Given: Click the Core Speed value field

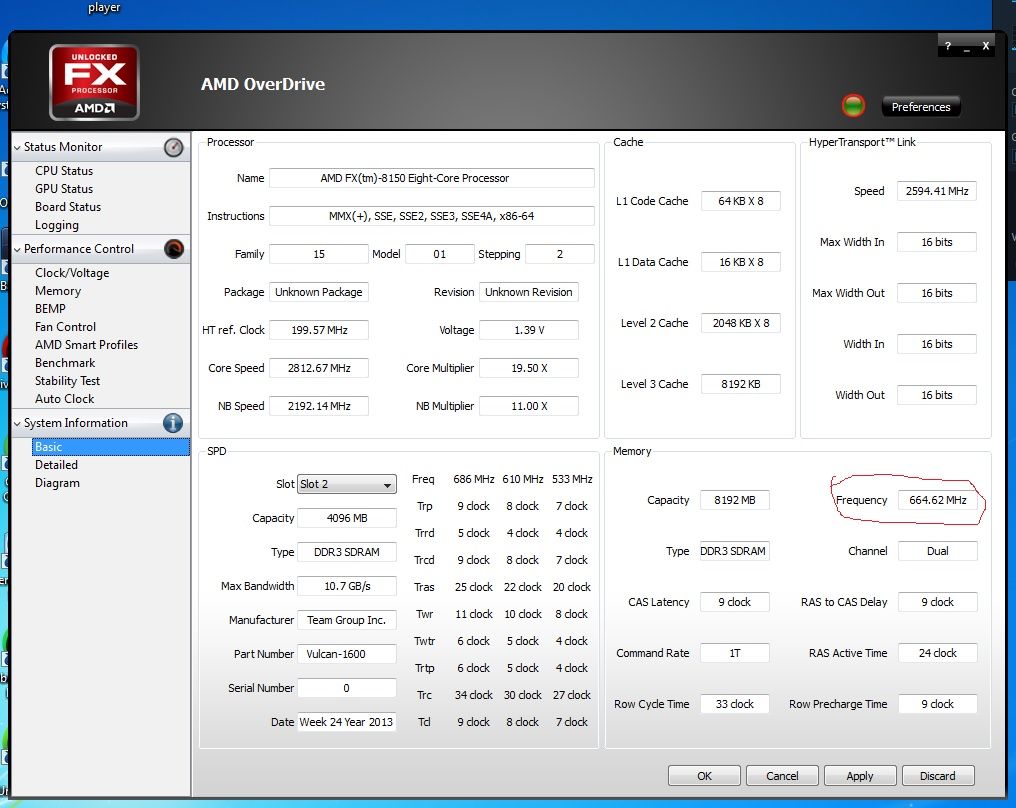Looking at the screenshot, I should (319, 368).
